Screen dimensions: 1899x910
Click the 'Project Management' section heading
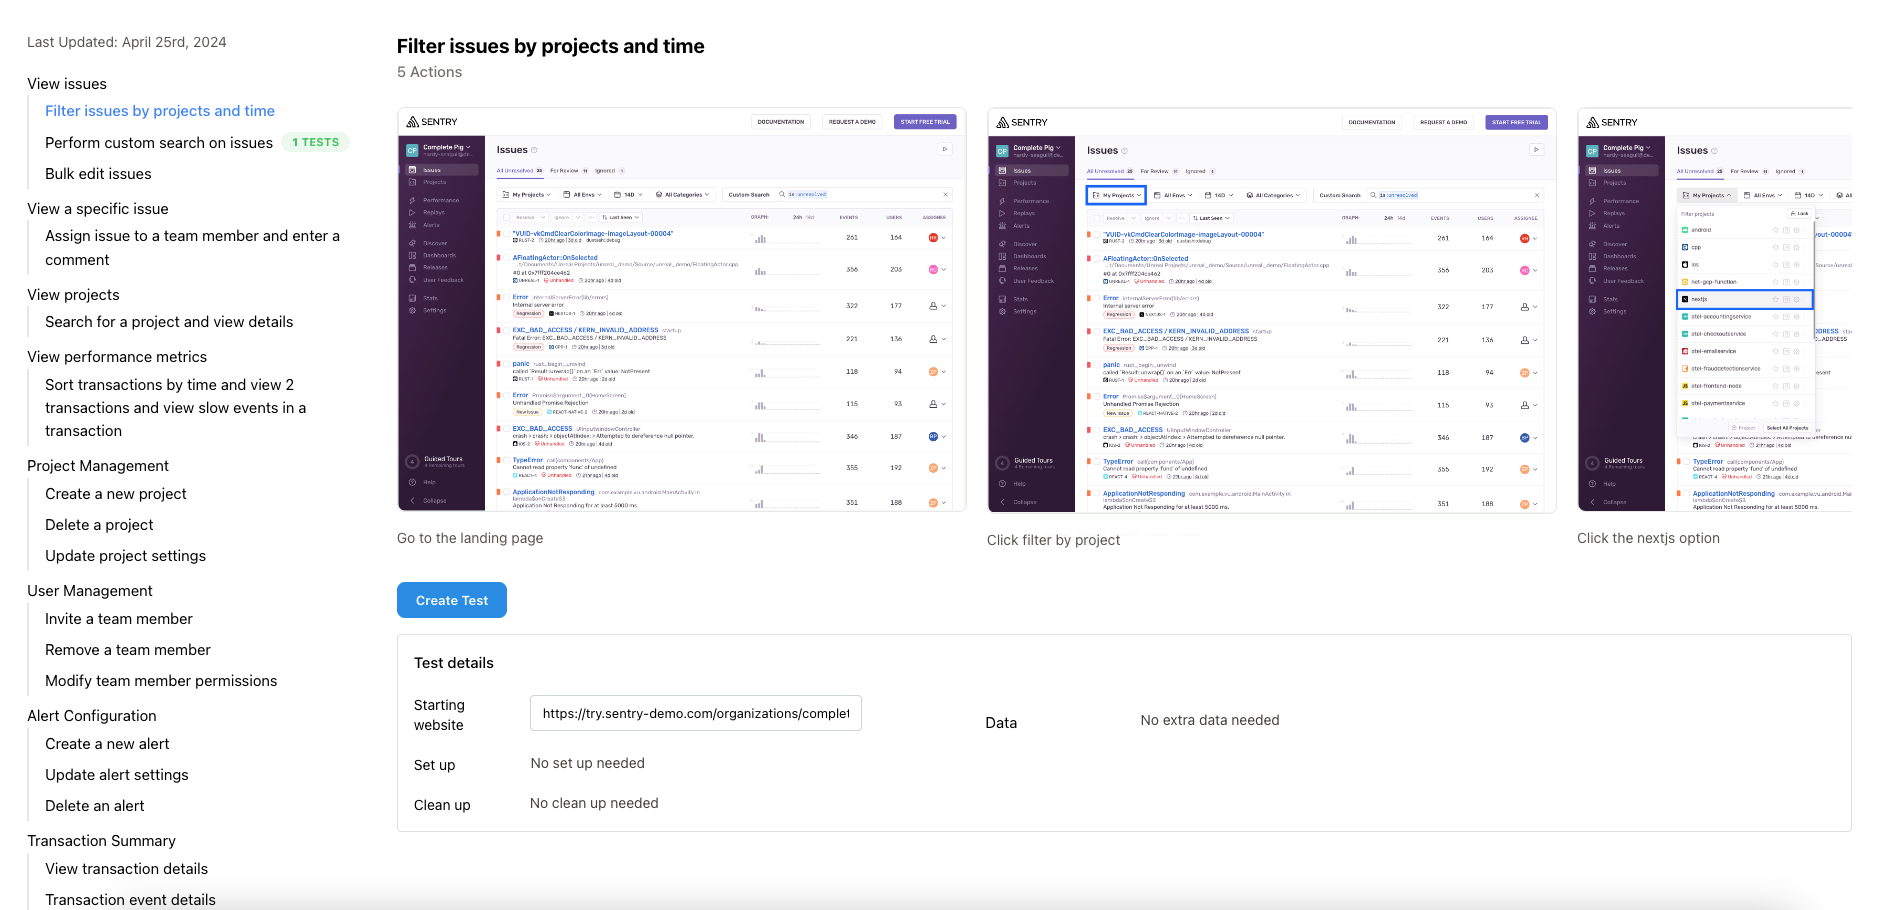[98, 466]
